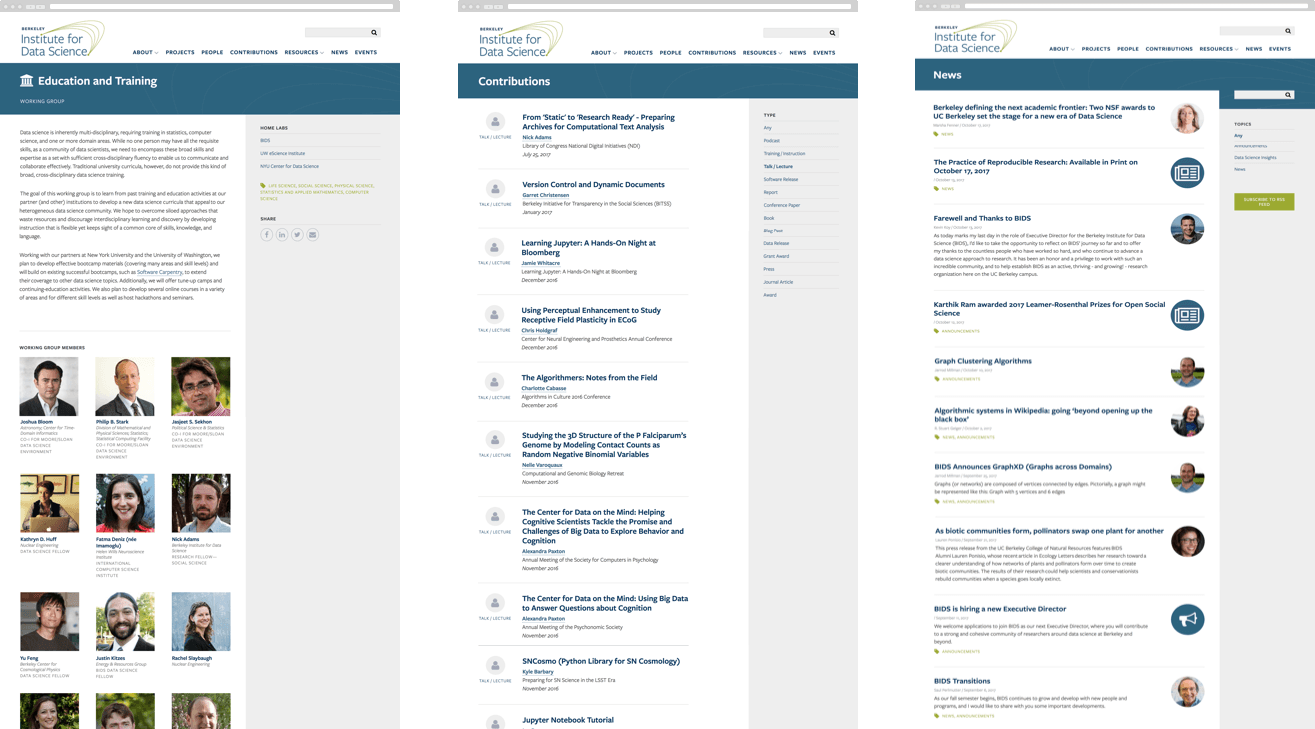Click Philip B. Stark's member photo
The height and width of the screenshot is (729, 1315).
pyautogui.click(x=125, y=386)
